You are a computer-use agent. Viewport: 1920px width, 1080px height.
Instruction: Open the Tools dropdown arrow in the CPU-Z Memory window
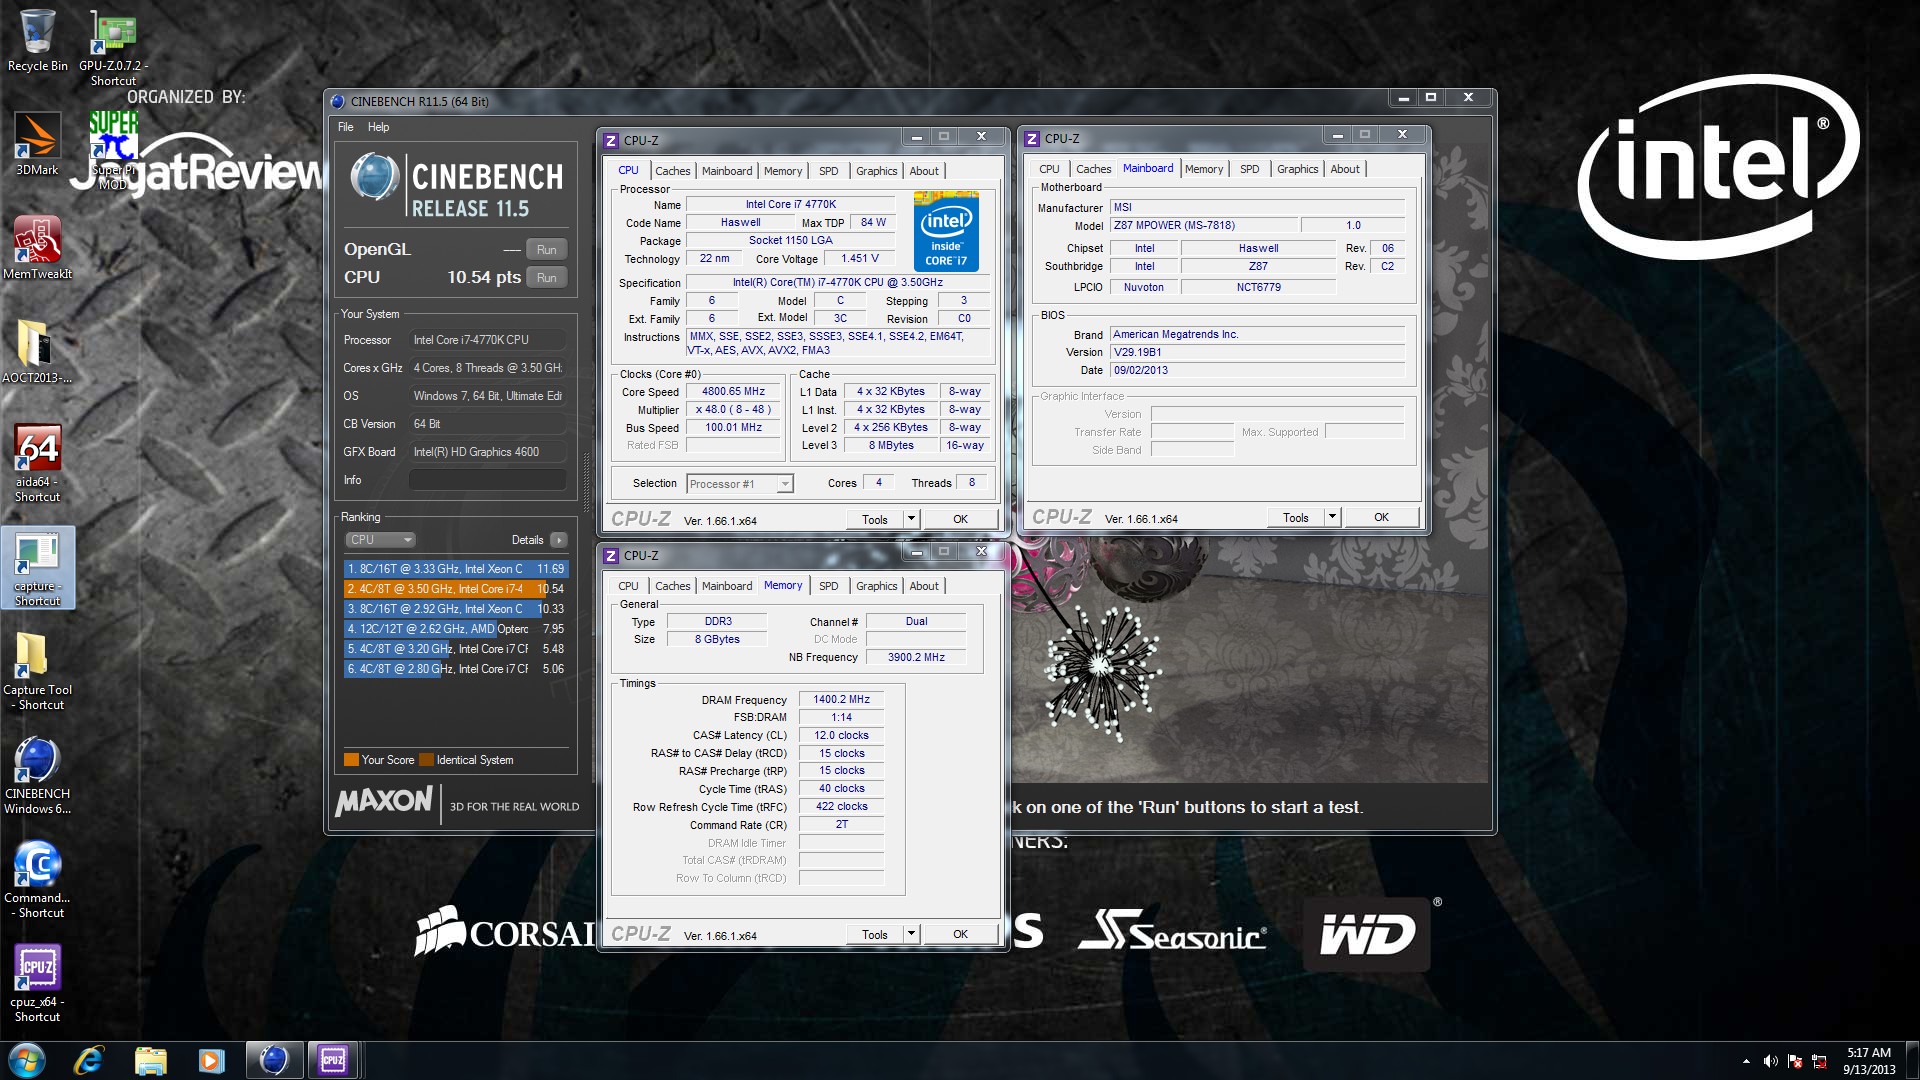pyautogui.click(x=910, y=934)
